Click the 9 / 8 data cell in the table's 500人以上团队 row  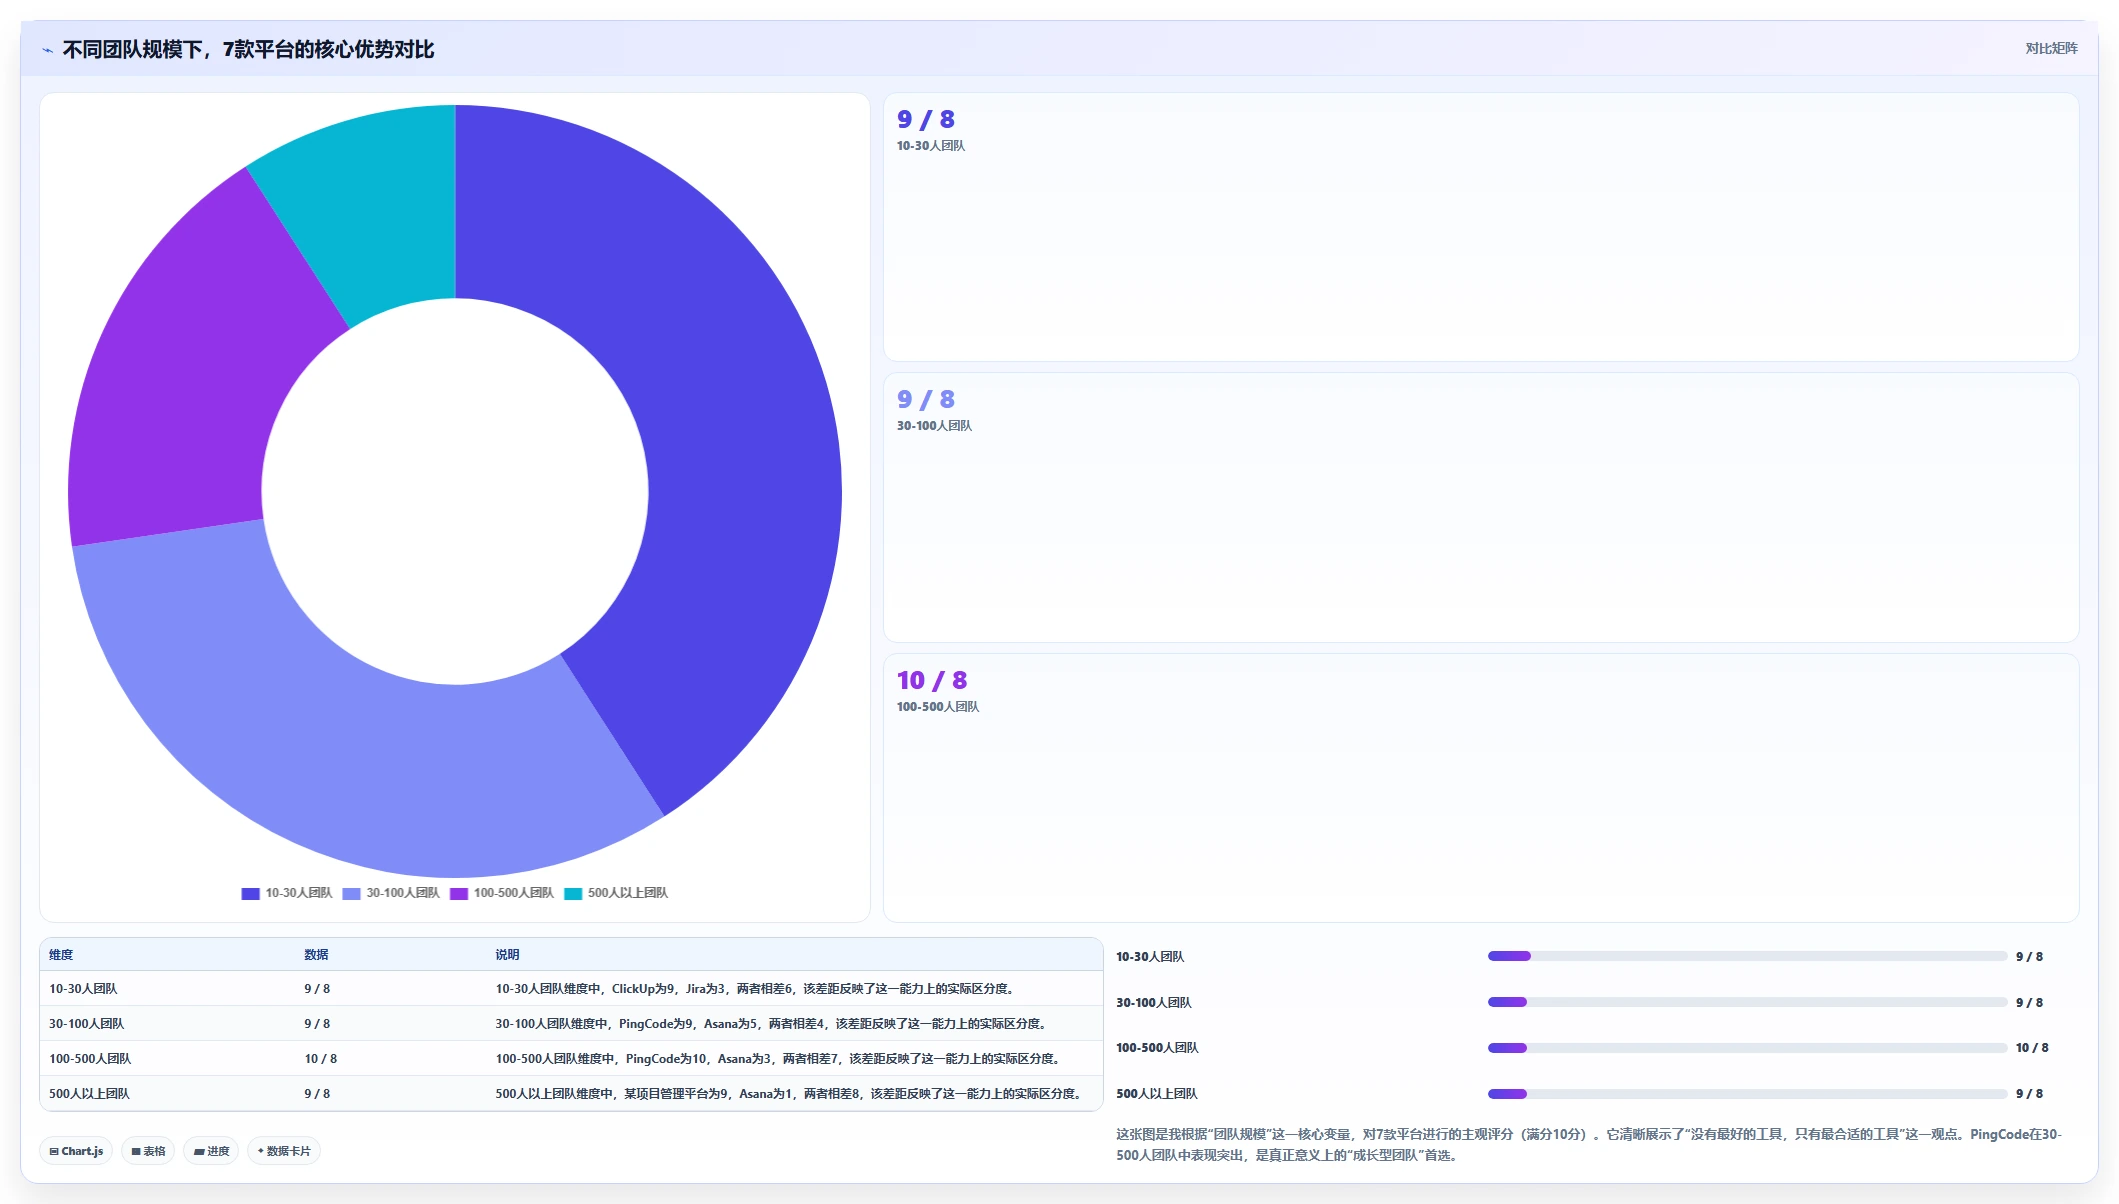317,1094
